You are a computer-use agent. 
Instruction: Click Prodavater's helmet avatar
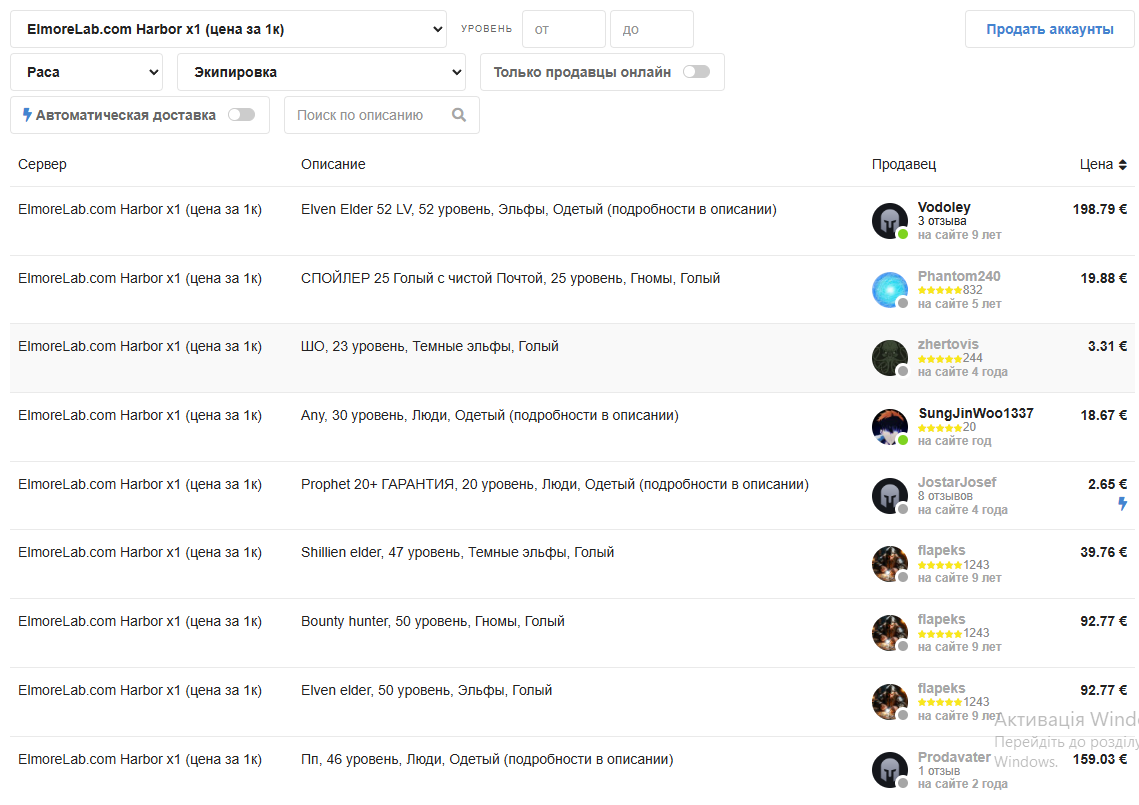click(x=889, y=770)
